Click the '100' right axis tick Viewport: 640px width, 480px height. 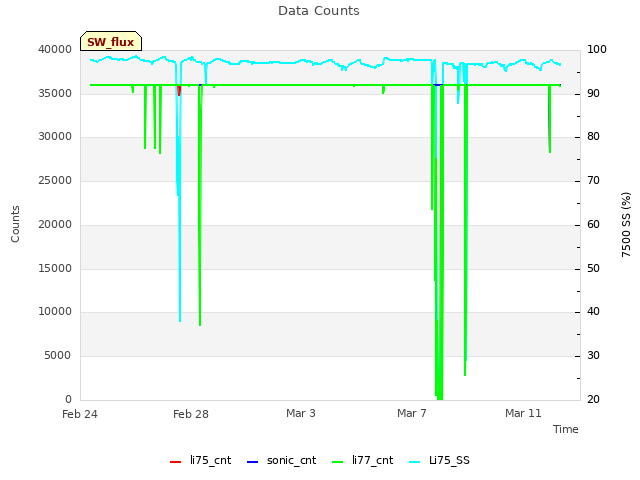click(x=597, y=49)
